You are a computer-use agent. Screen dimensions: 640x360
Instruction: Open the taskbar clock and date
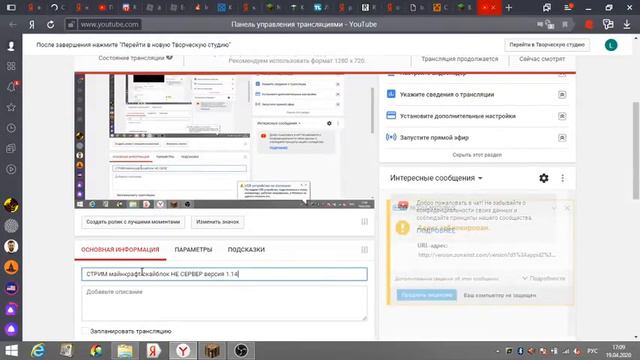(619, 351)
